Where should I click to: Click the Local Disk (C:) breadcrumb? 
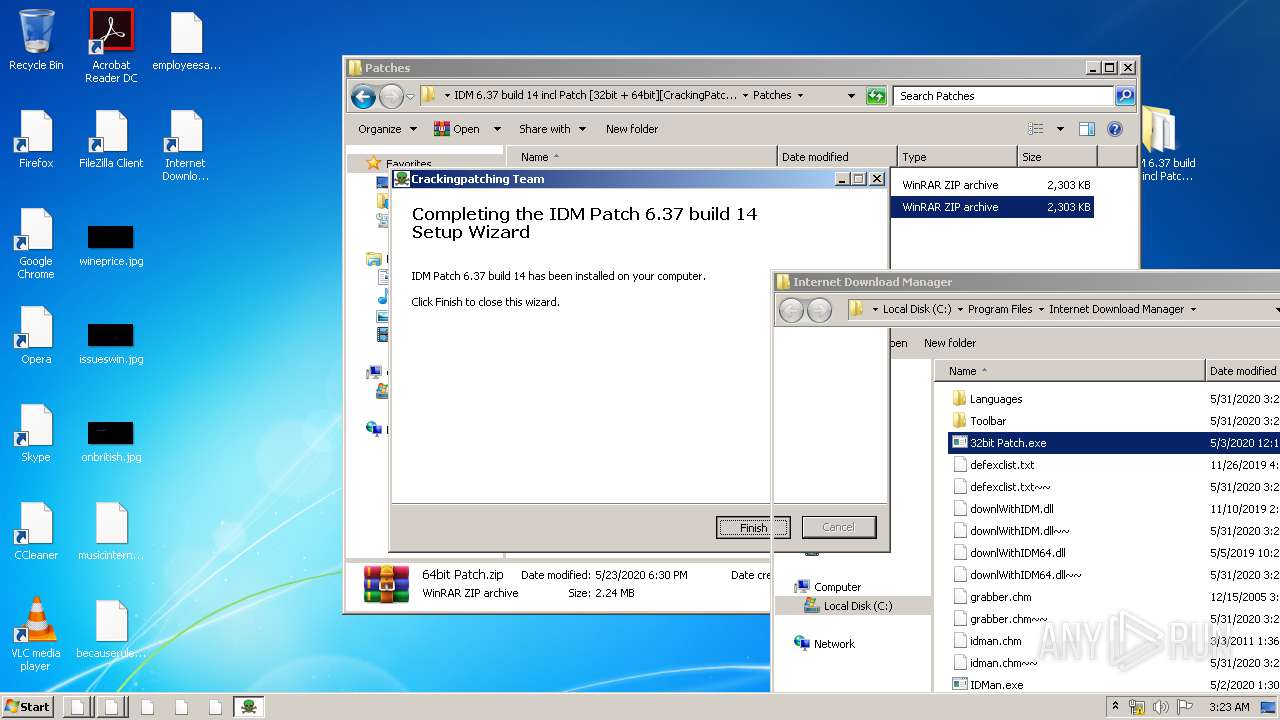(x=917, y=310)
